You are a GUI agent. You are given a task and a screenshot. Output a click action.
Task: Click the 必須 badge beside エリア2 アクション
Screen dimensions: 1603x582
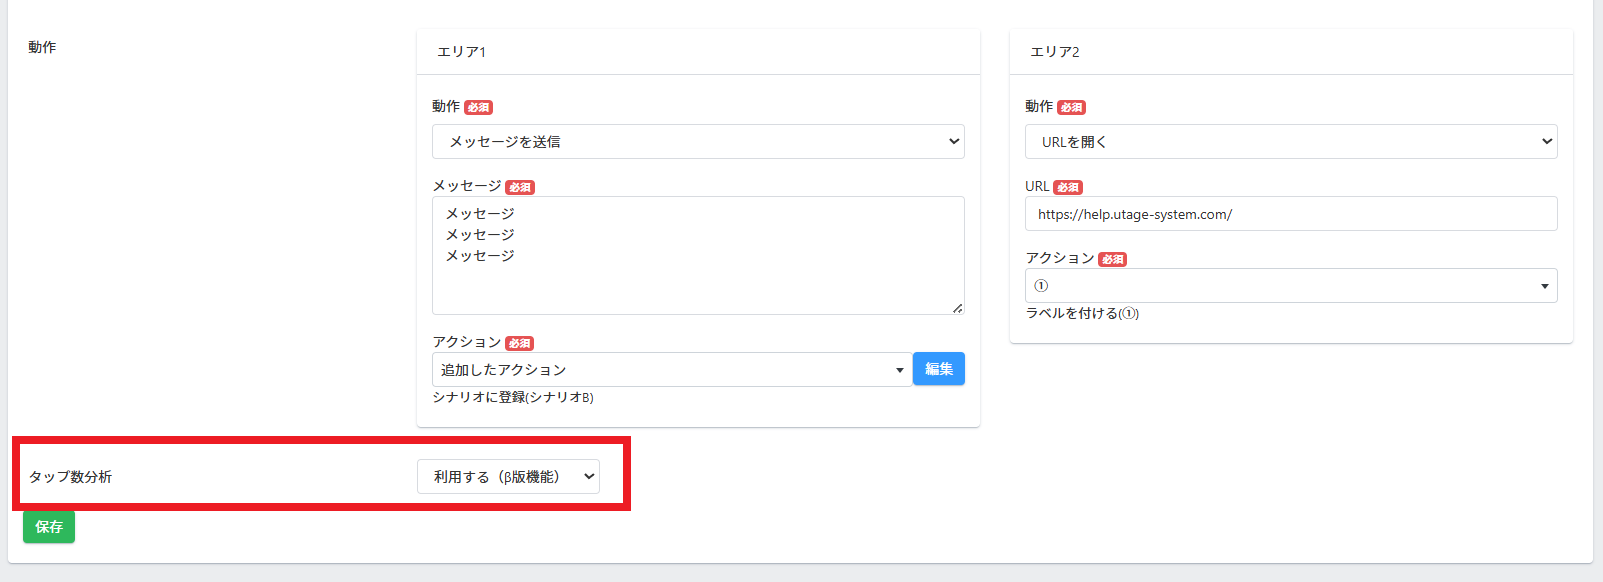tap(1112, 259)
